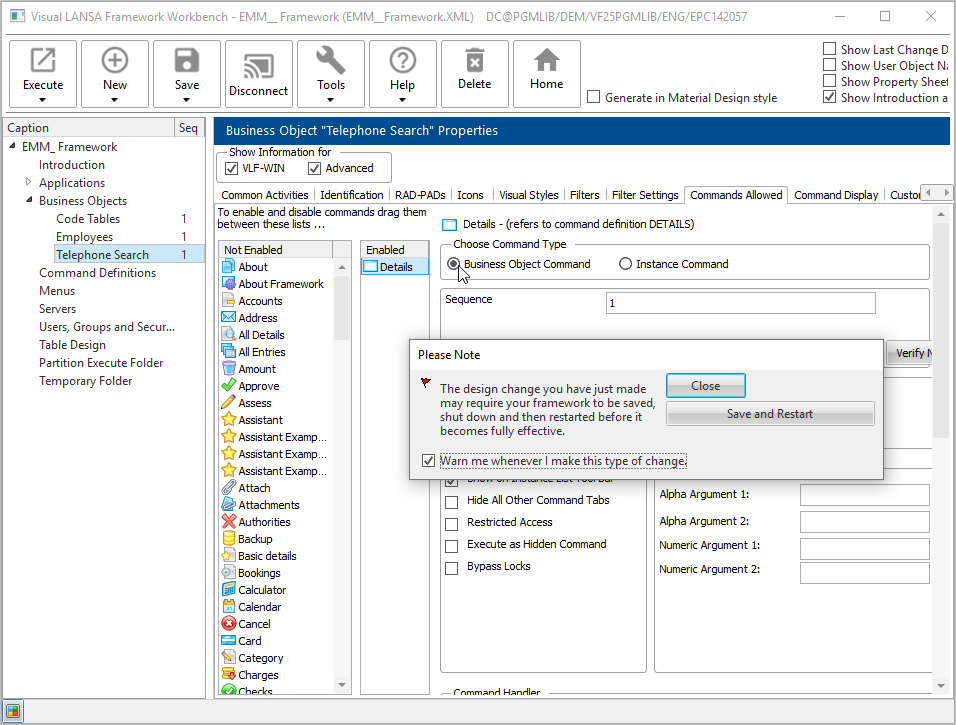Expand the Applications tree node

pyautogui.click(x=28, y=183)
